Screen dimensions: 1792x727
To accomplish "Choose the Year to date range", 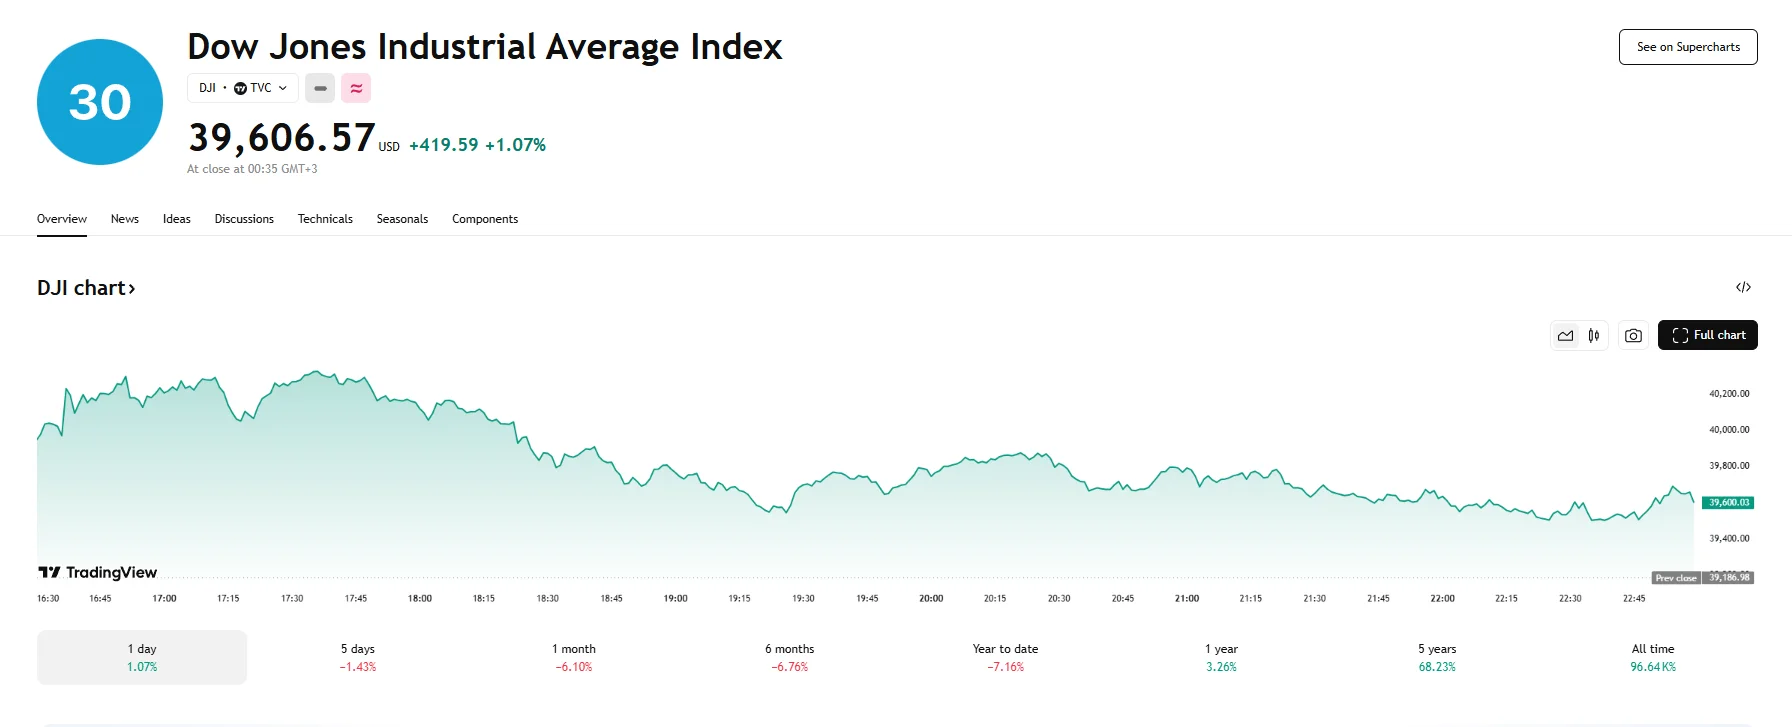I will coord(1005,657).
